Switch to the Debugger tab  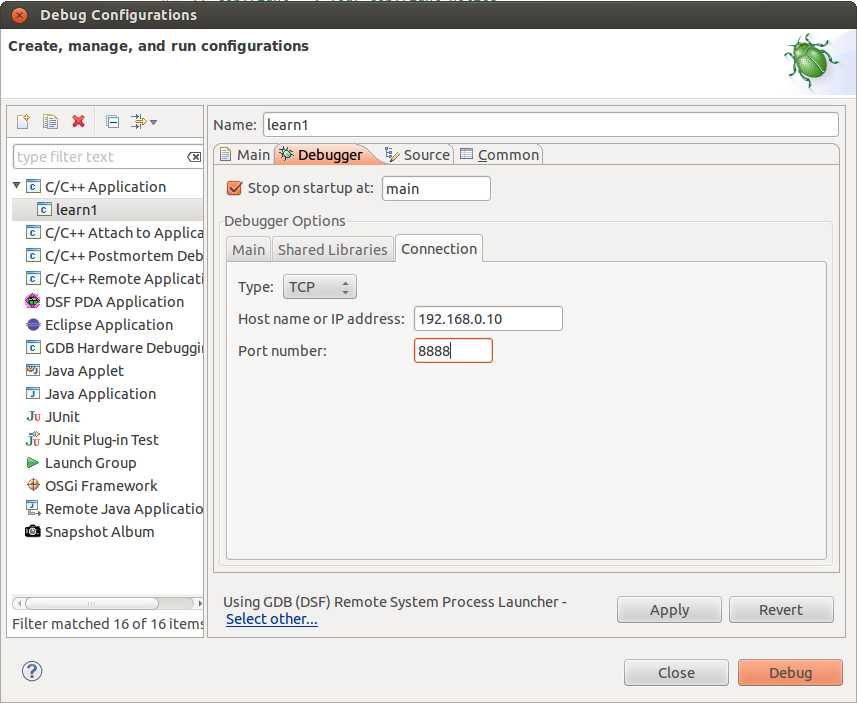pyautogui.click(x=321, y=155)
